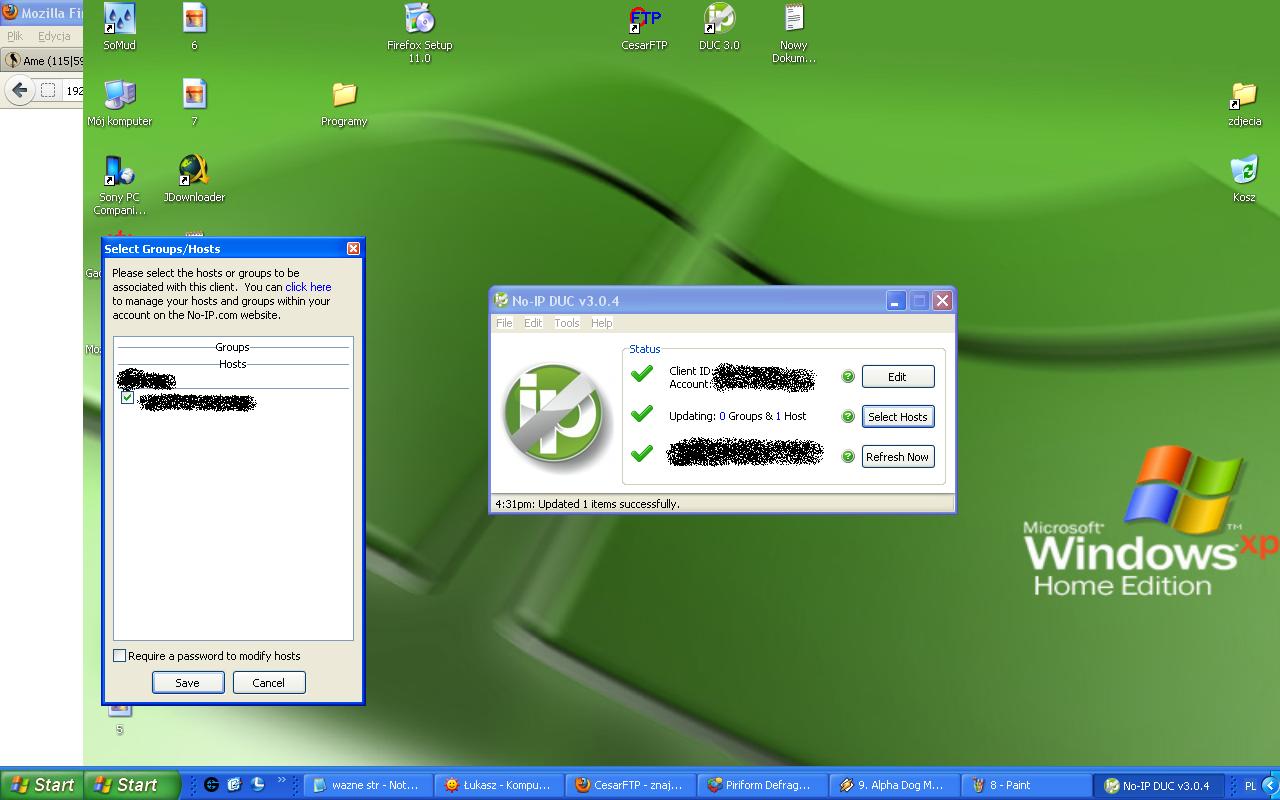Click the No-IP DUC title bar icon
Image resolution: width=1280 pixels, height=800 pixels.
[x=502, y=300]
